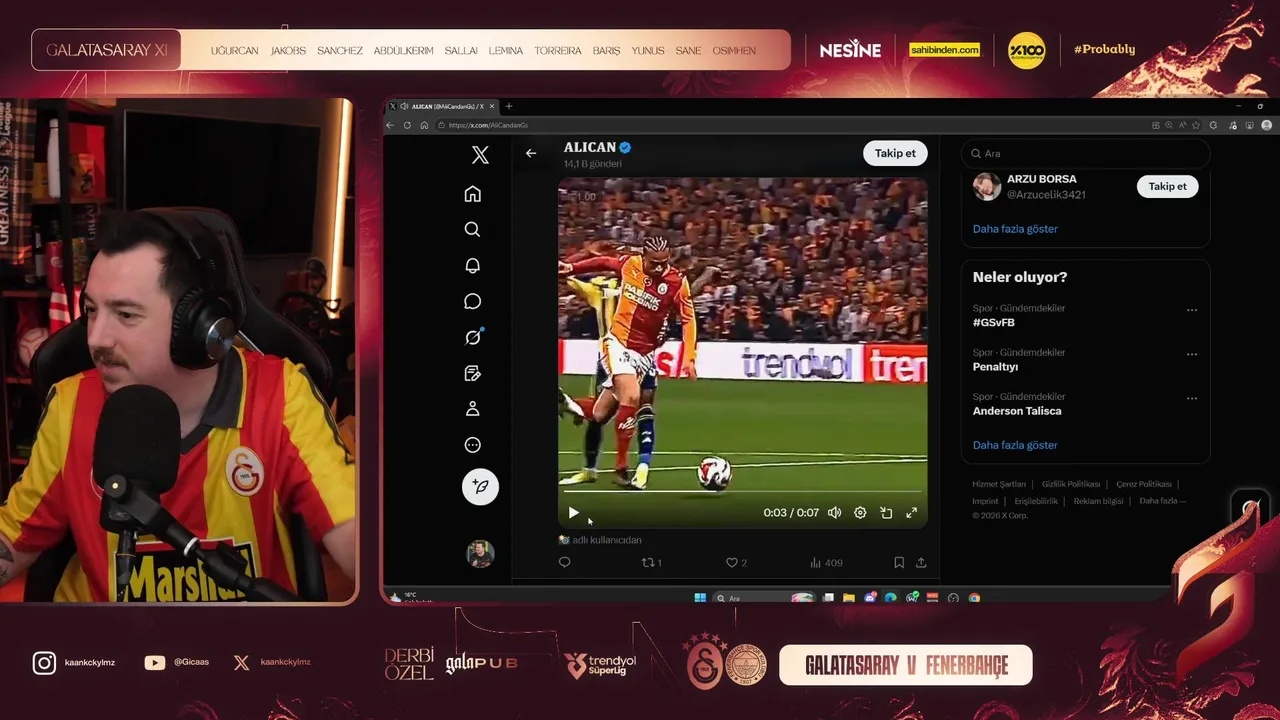Like the post showing 2 likes

point(736,563)
